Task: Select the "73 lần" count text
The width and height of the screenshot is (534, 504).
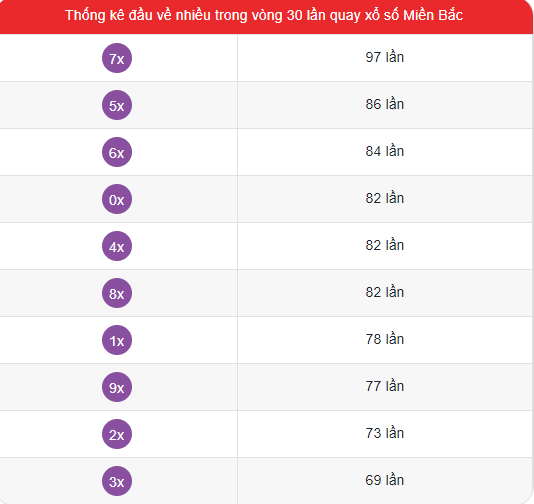Action: click(384, 433)
